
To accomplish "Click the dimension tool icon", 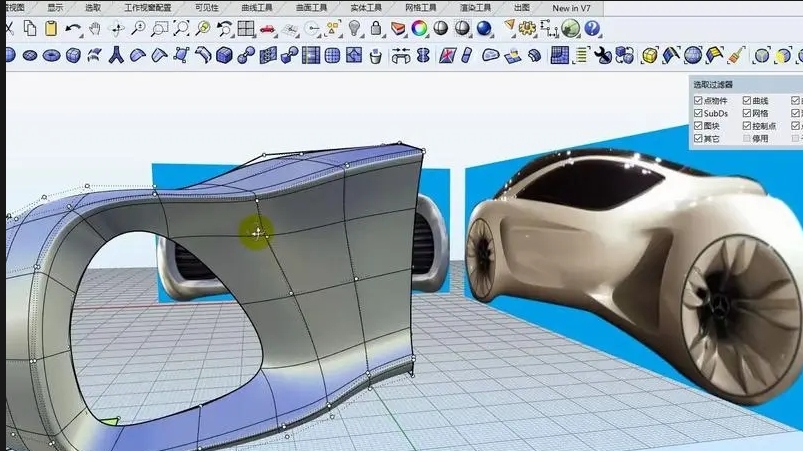I will [x=549, y=29].
